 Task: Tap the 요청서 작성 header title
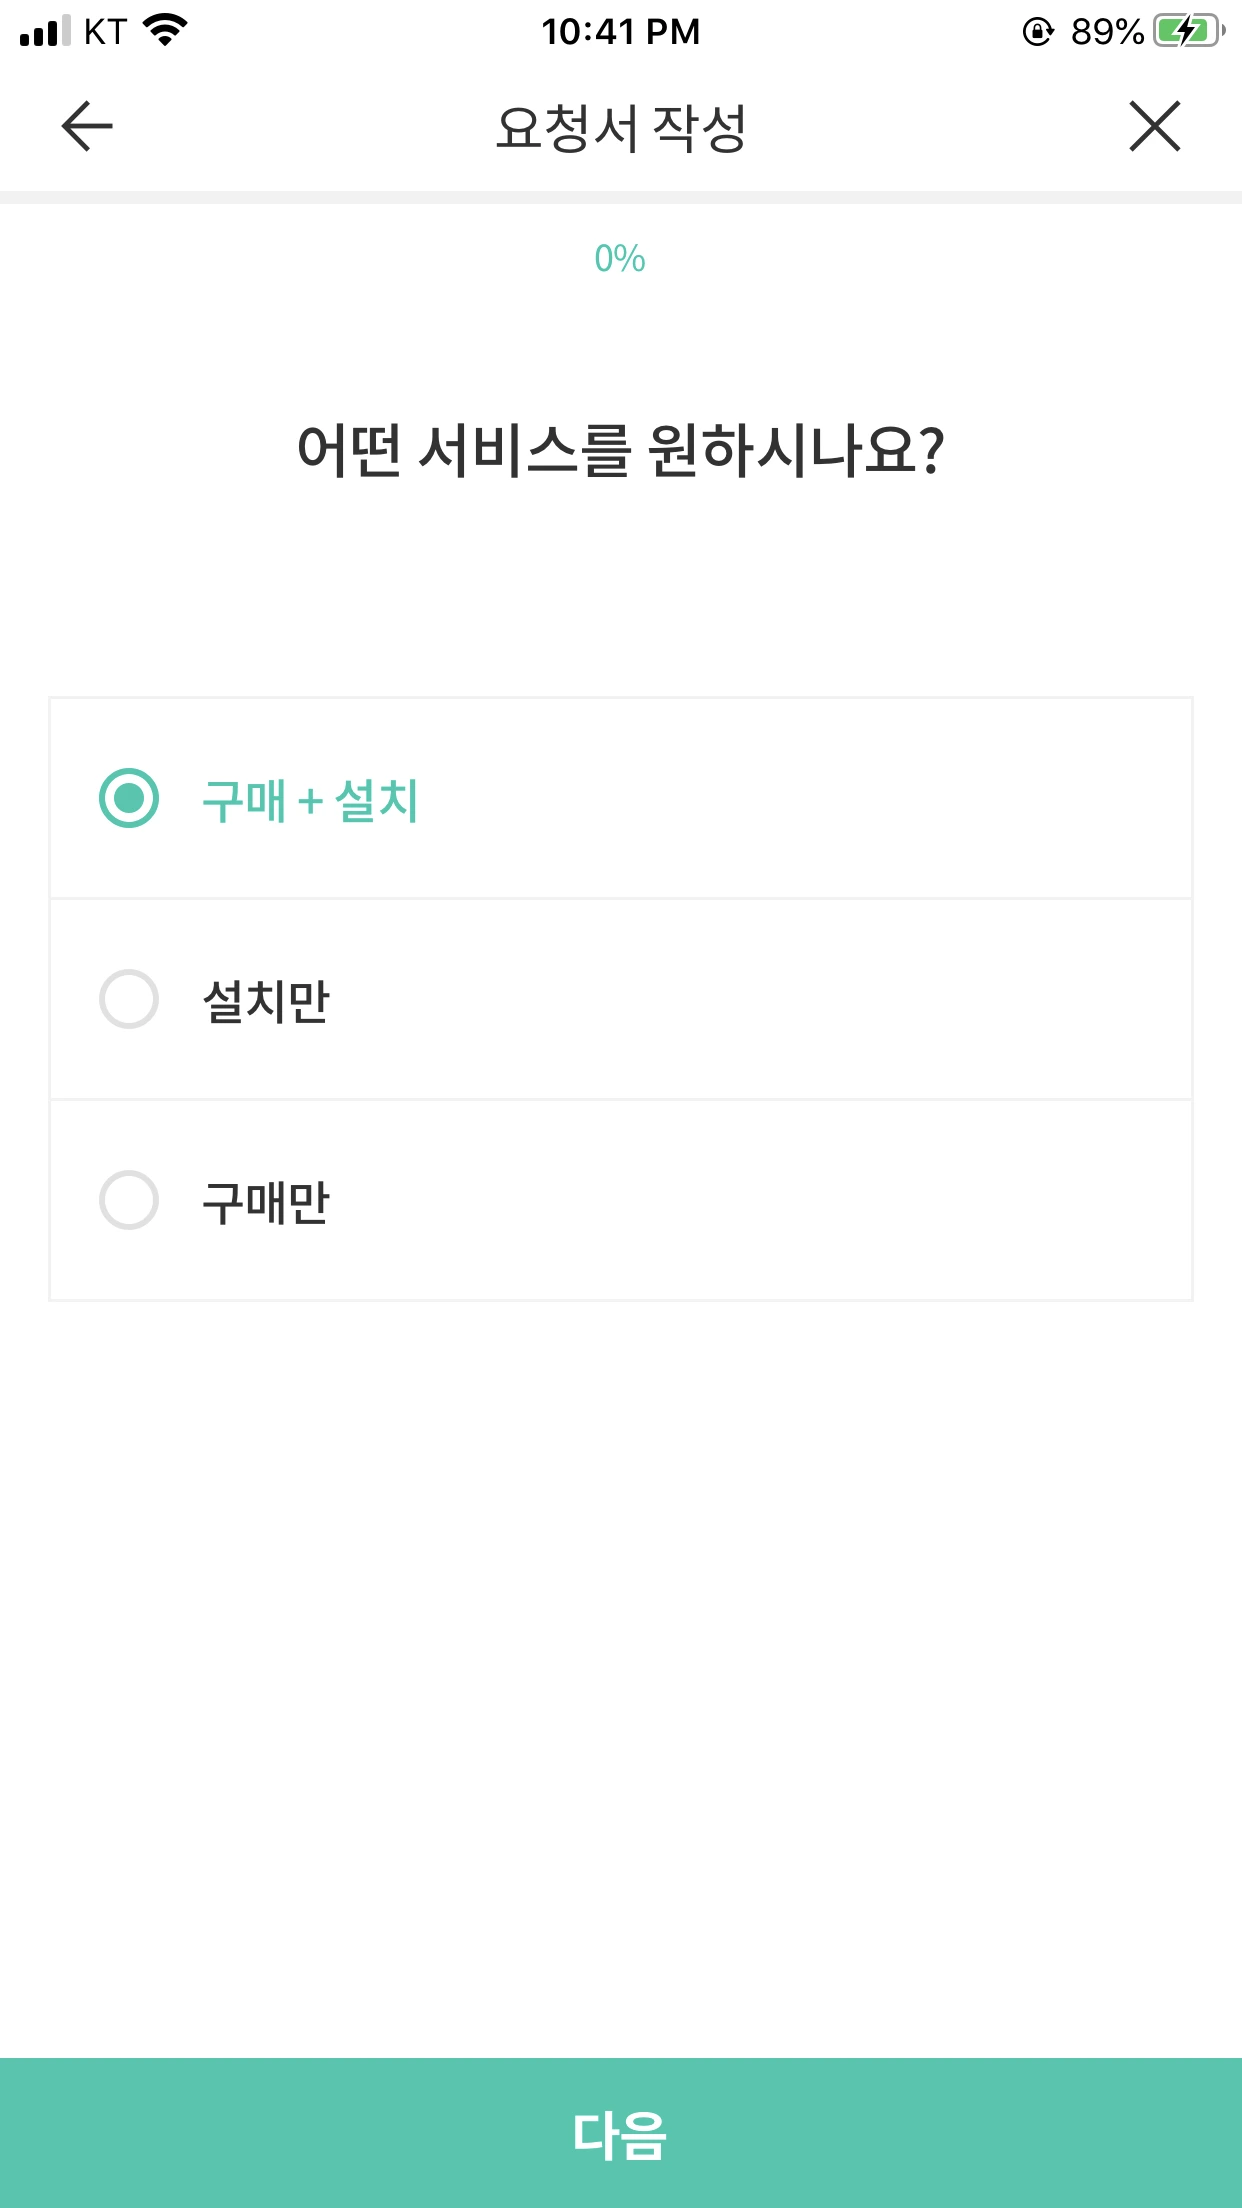point(621,128)
